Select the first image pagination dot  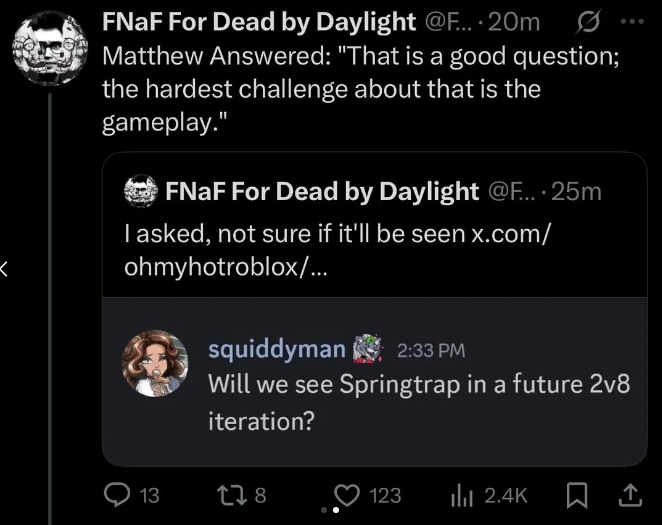coord(324,510)
